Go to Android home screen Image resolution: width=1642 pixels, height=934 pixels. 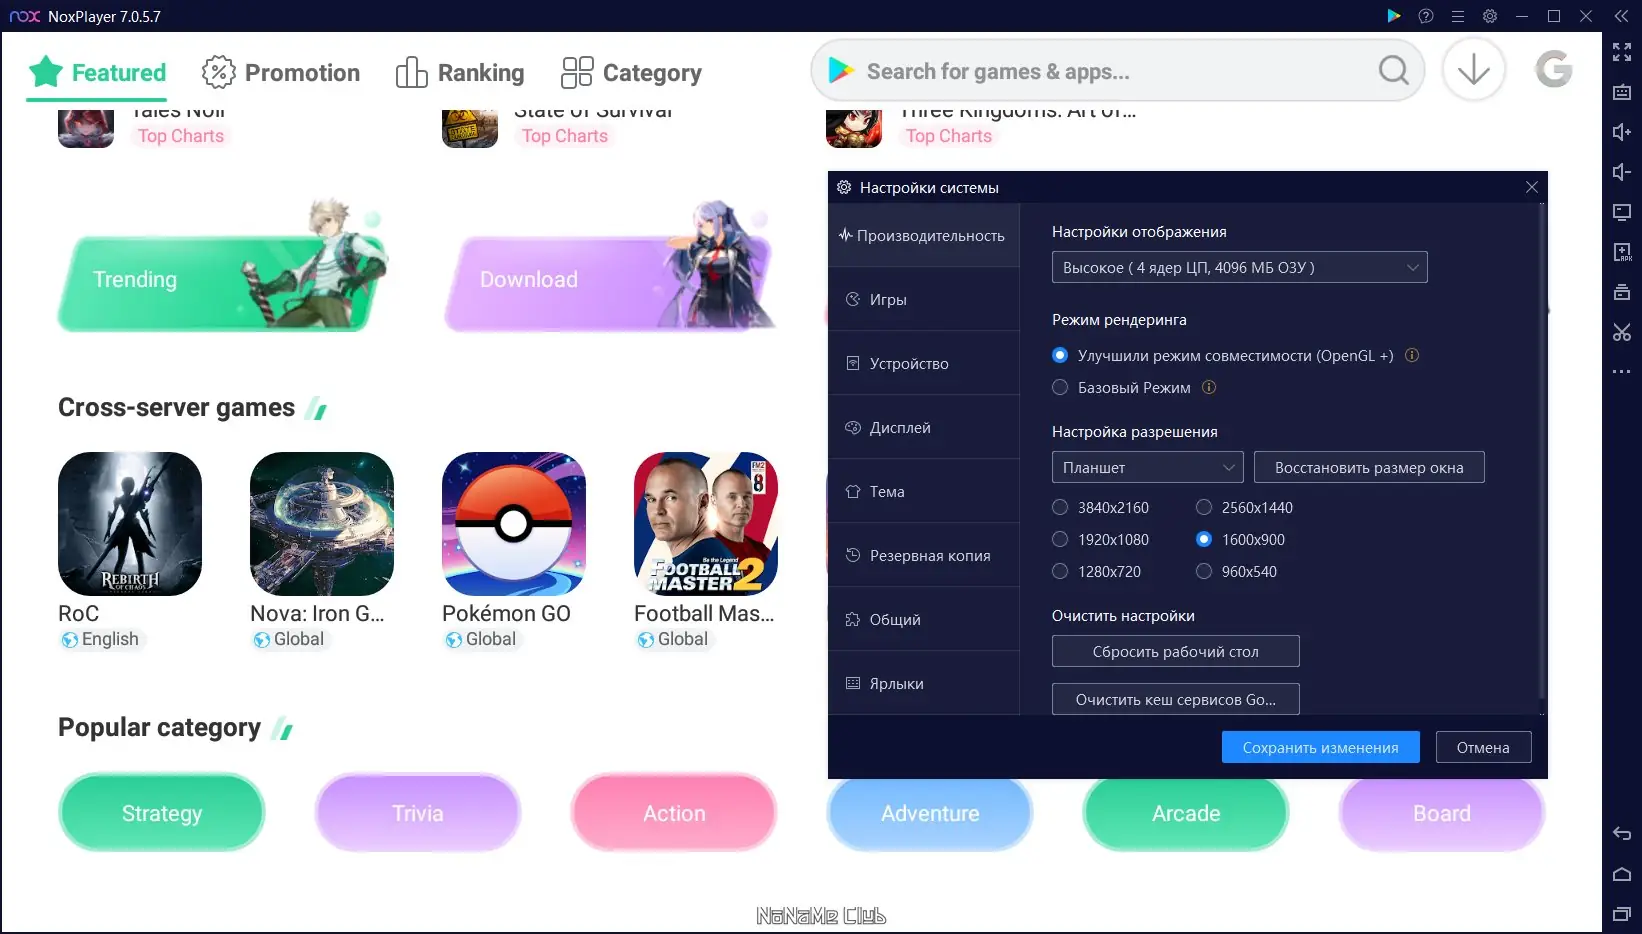click(1622, 874)
